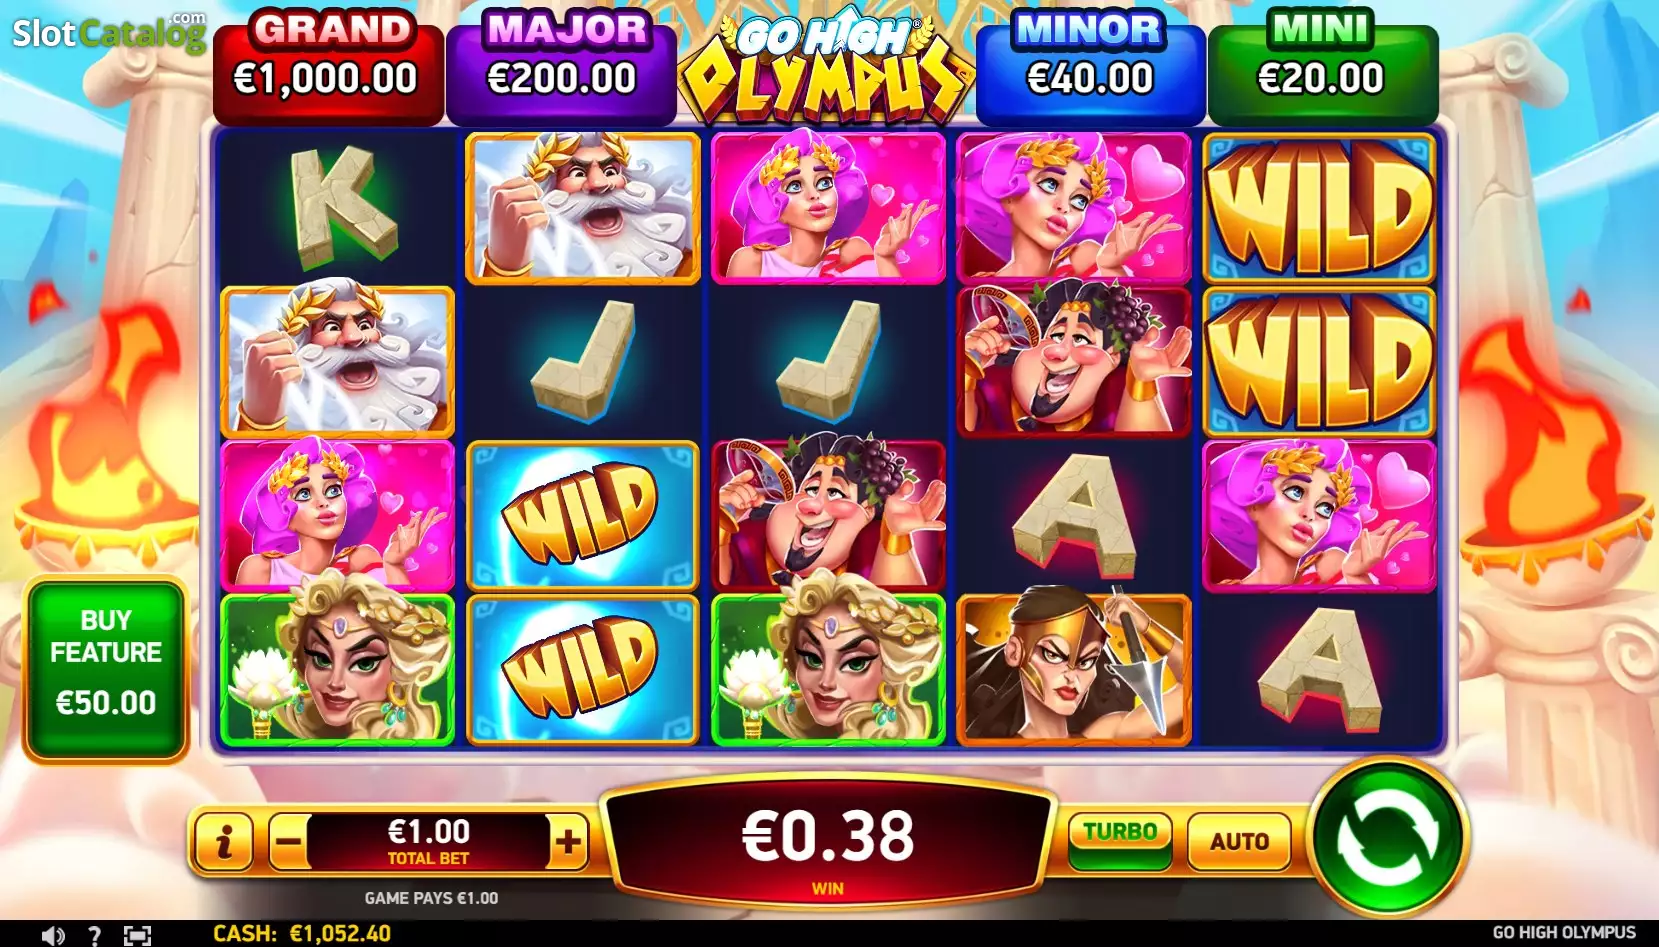Open the game info paytable icon
The height and width of the screenshot is (947, 1659).
point(224,842)
